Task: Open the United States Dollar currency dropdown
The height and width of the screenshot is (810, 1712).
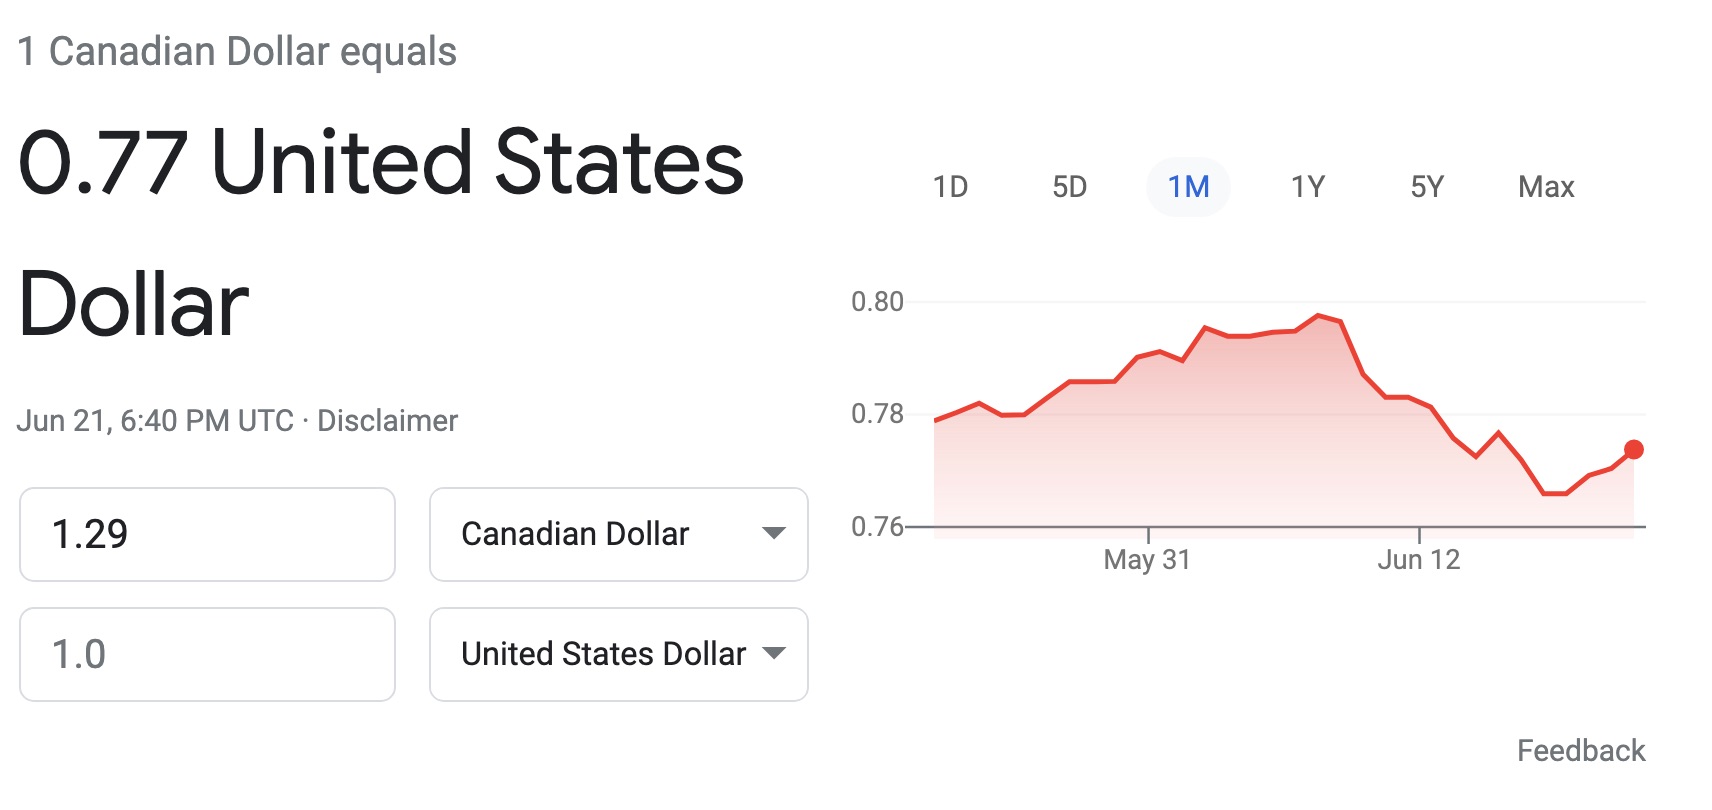Action: pyautogui.click(x=618, y=654)
